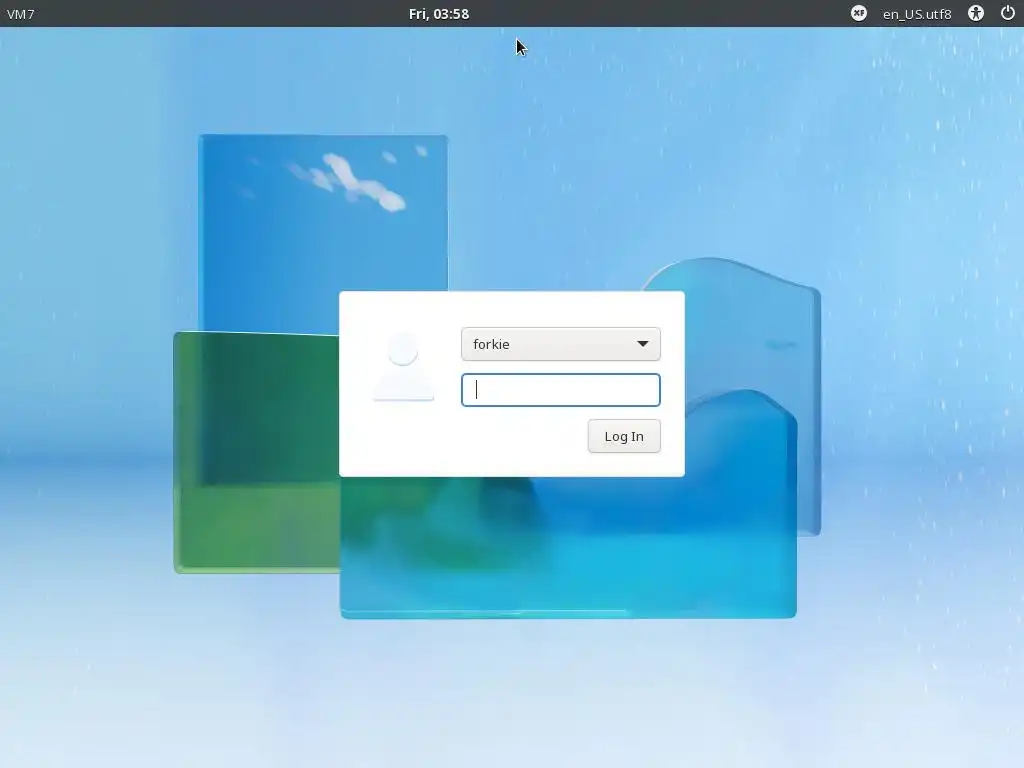Click the user avatar image
1024x768 pixels.
[x=404, y=366]
